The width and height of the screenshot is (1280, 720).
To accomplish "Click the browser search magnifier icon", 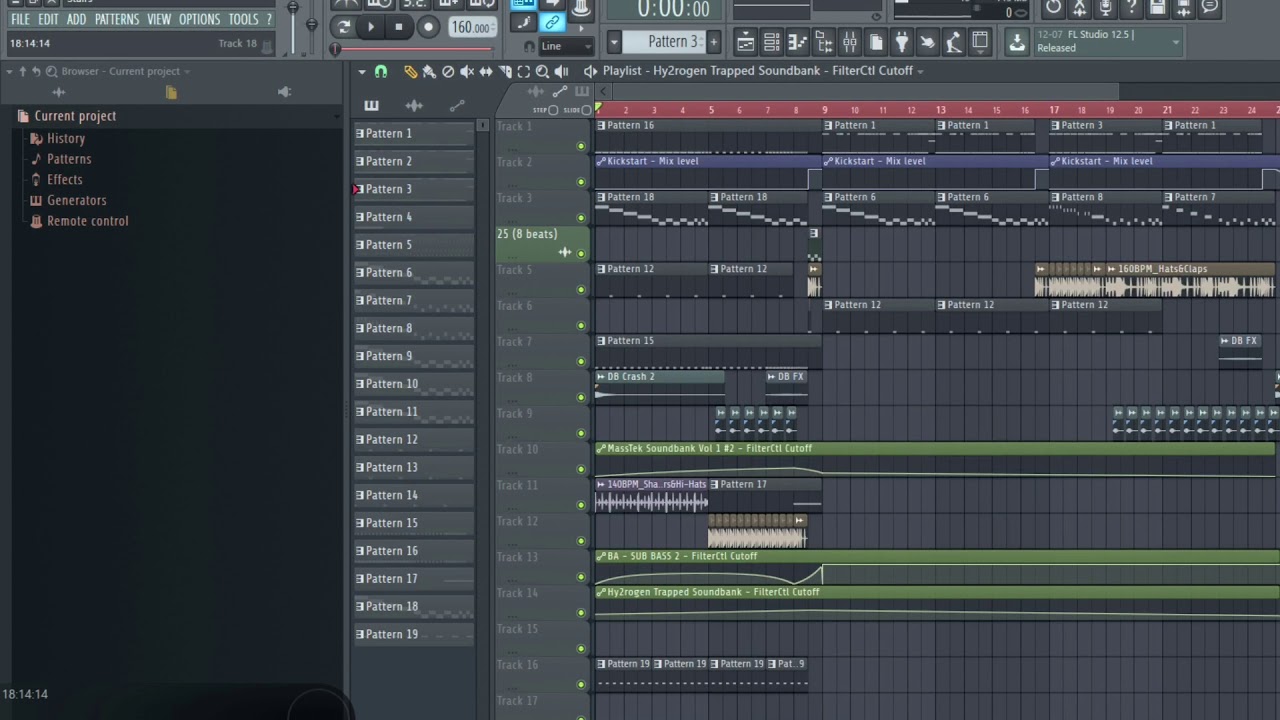I will [51, 72].
